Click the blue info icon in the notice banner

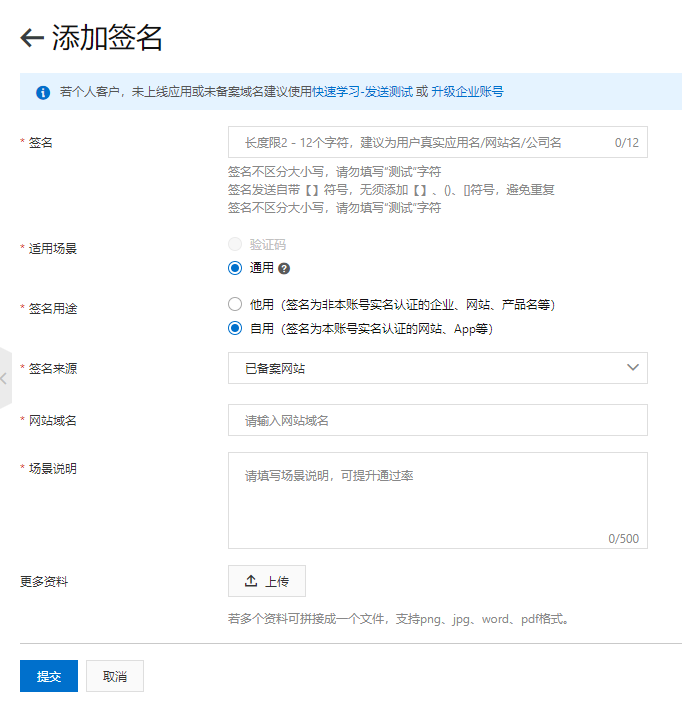point(43,92)
